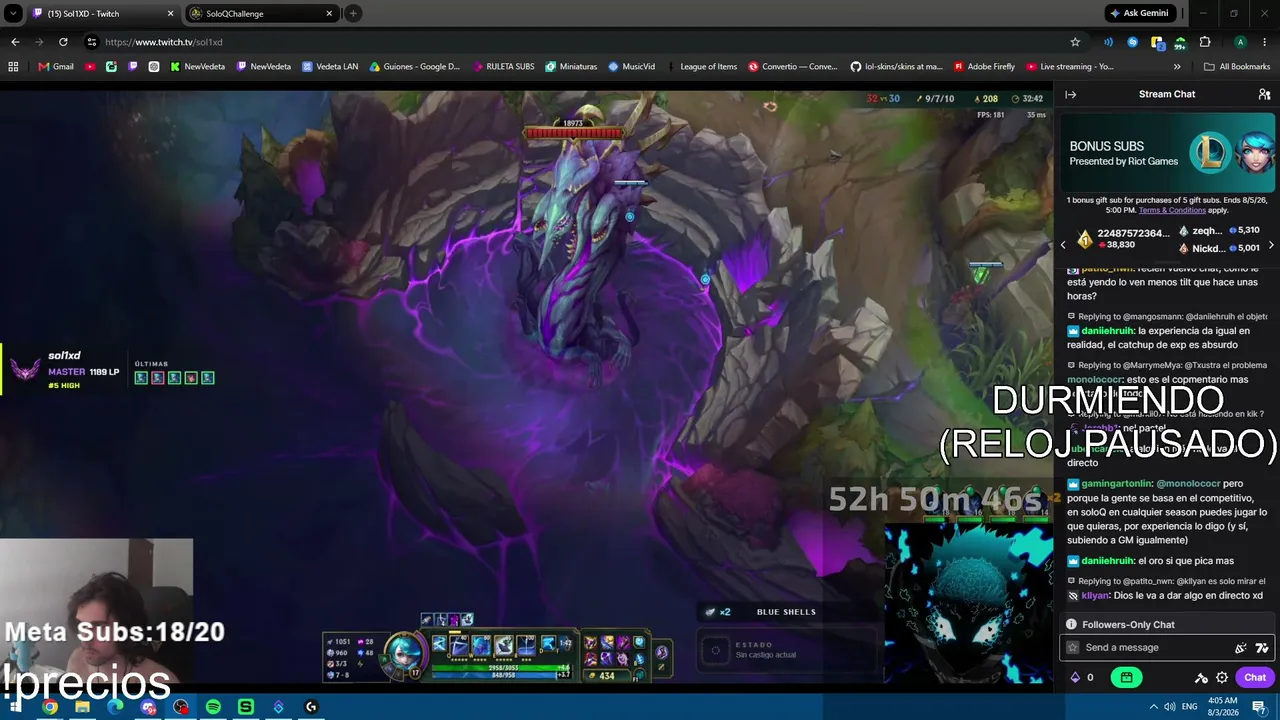Open the YouTube bookmark icon
The image size is (1280, 720).
coord(90,67)
